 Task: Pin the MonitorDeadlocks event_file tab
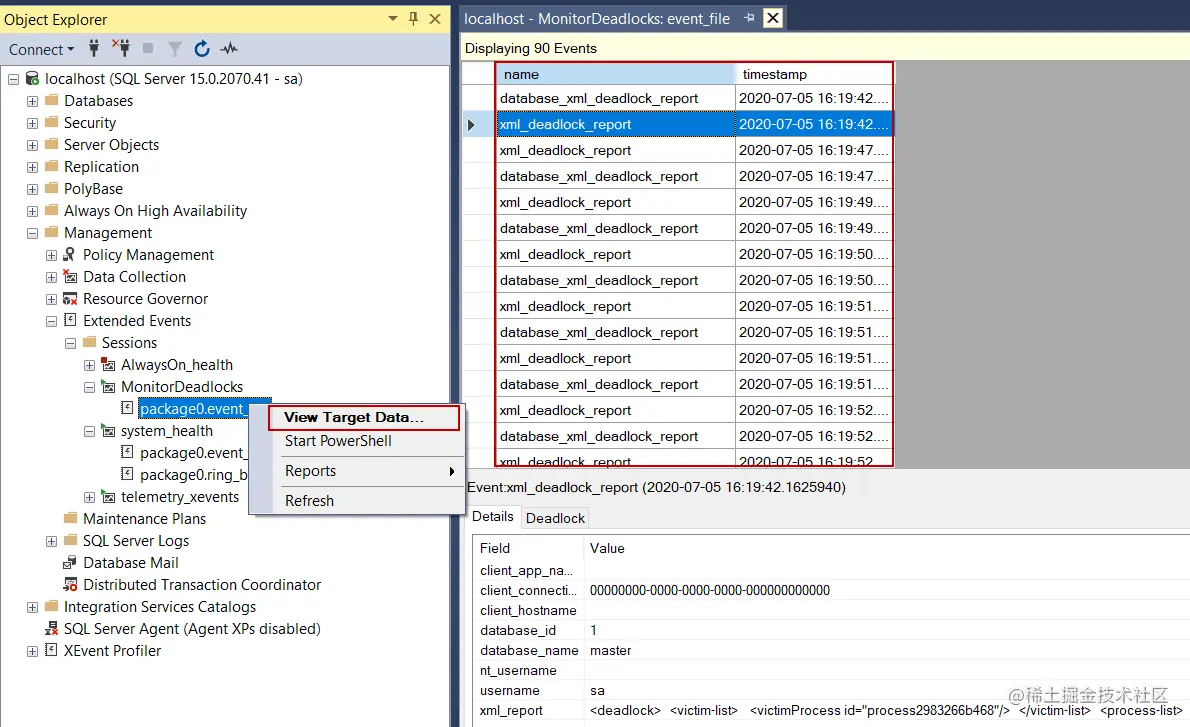point(749,18)
